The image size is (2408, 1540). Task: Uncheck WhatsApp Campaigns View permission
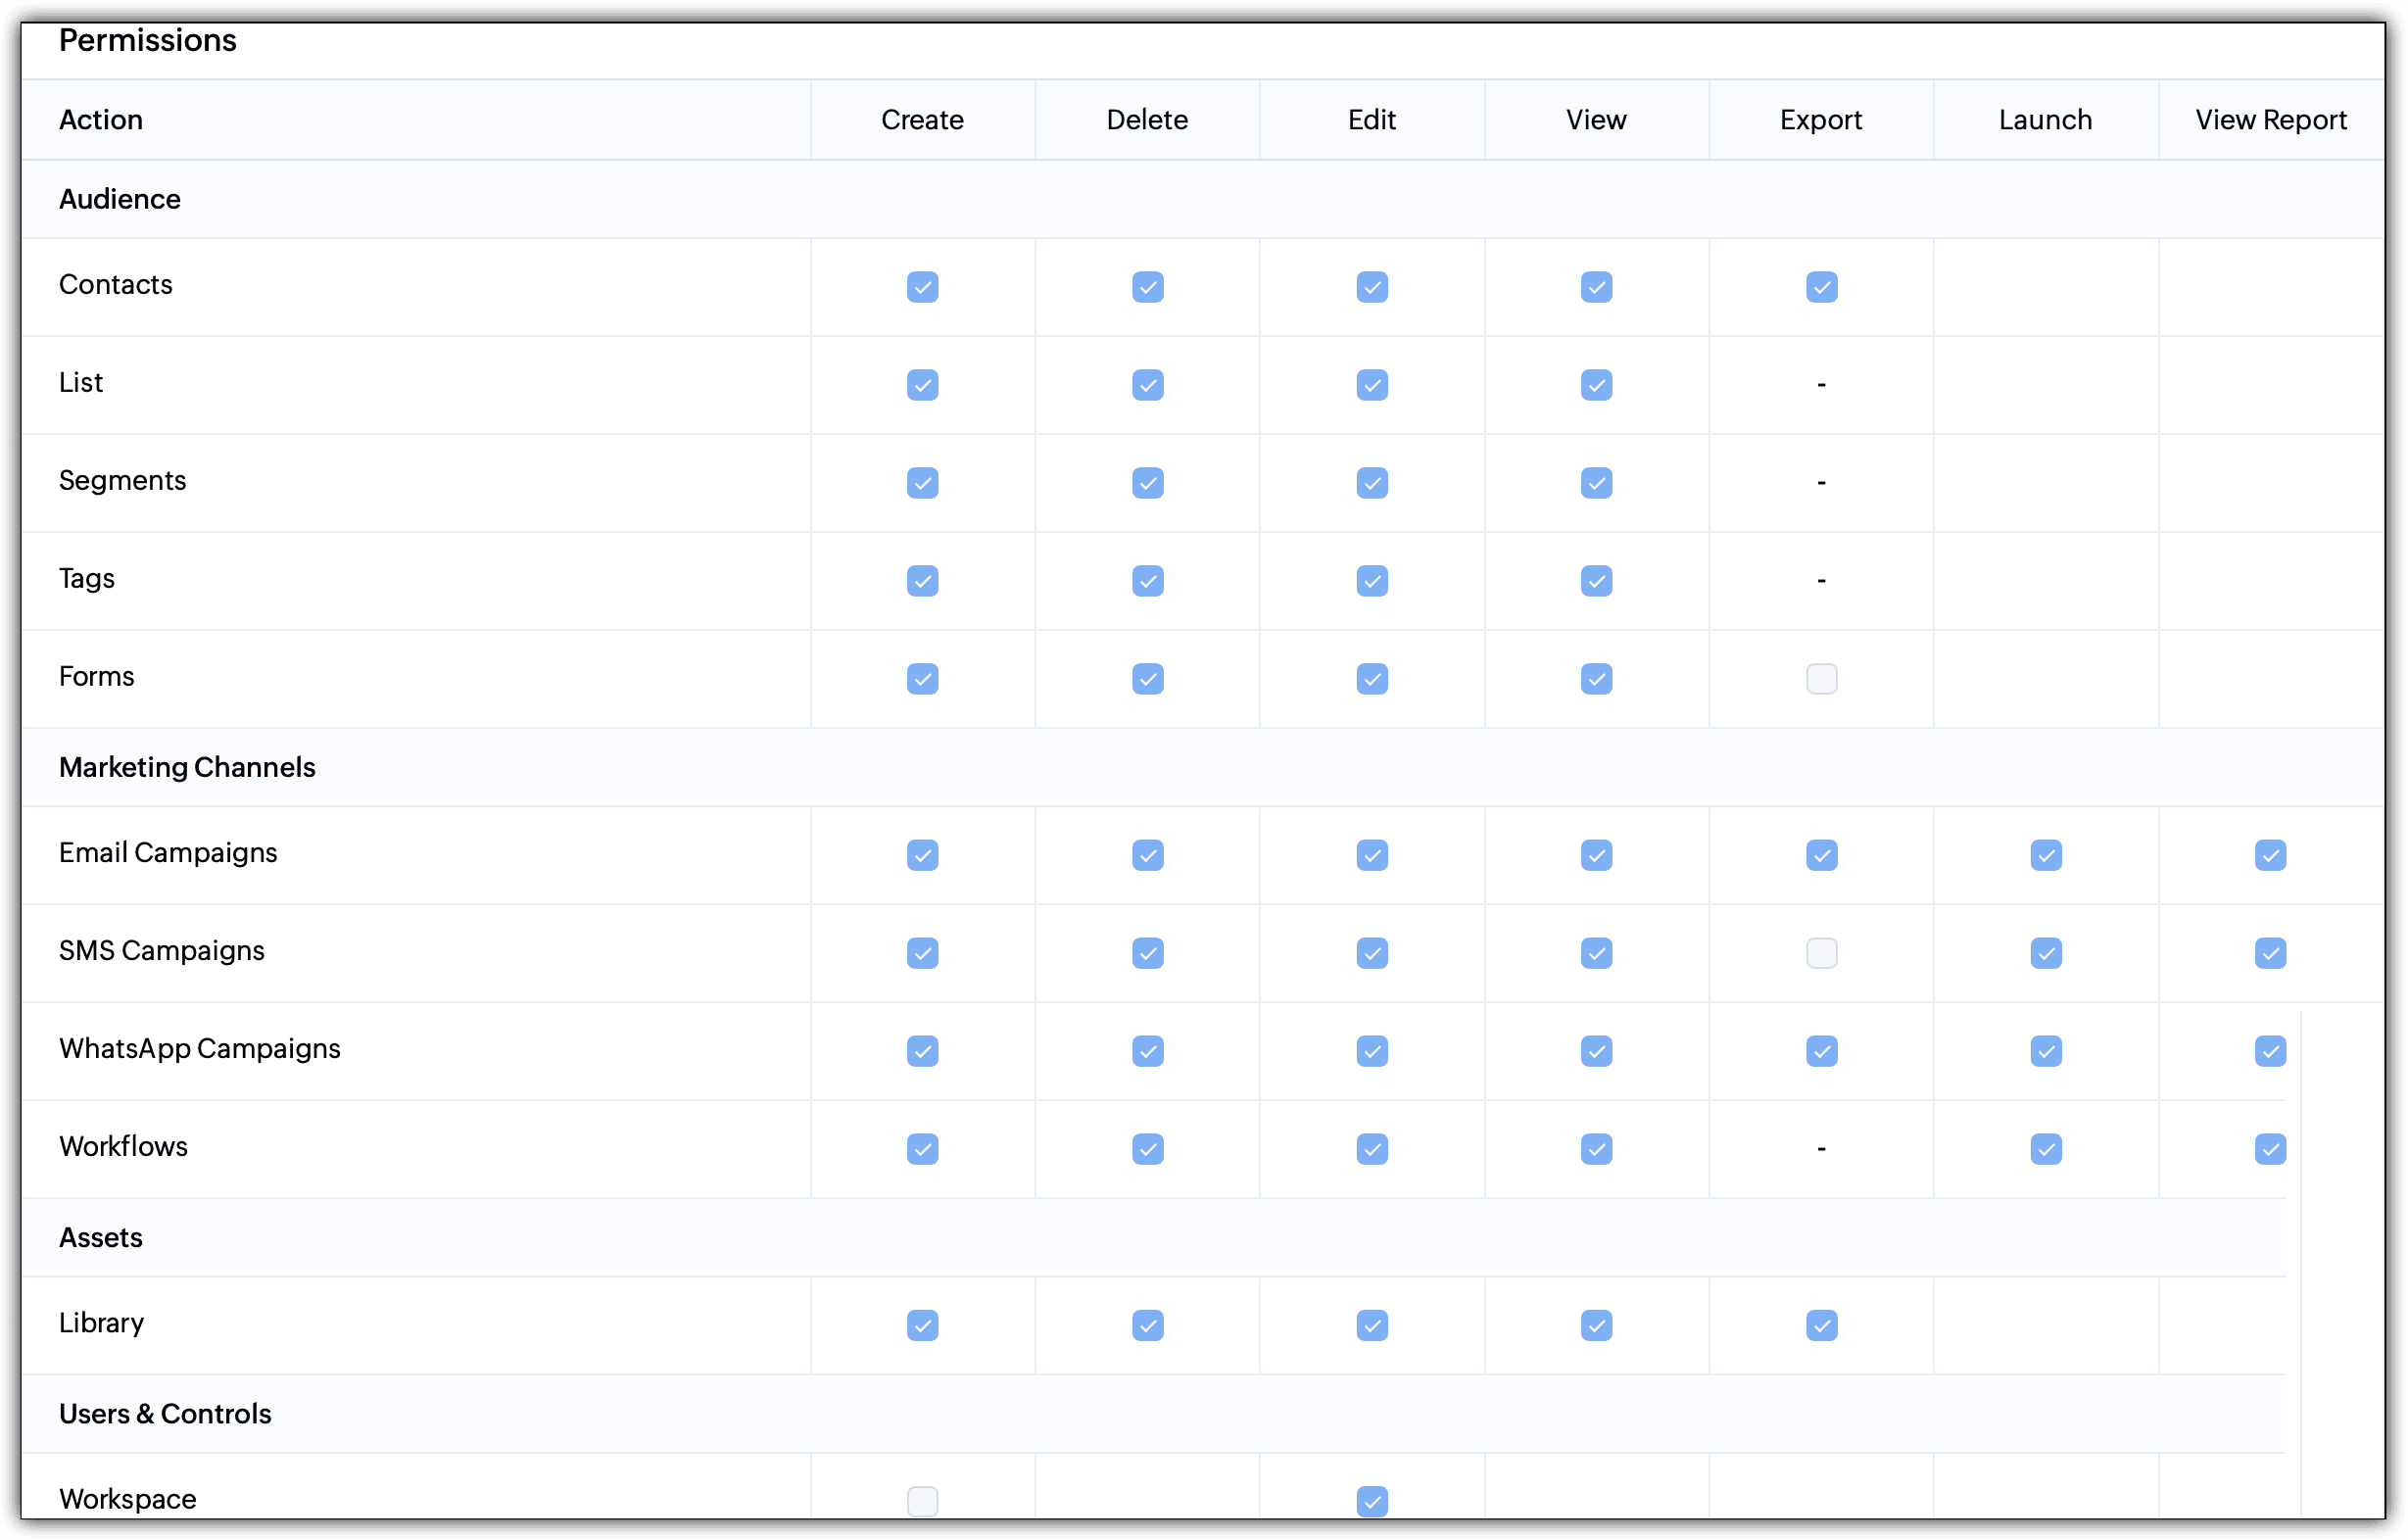(x=1596, y=1051)
